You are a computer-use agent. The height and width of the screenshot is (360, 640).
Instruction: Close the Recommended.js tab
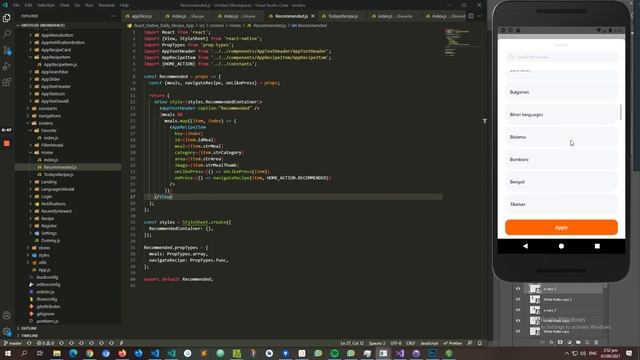(313, 16)
